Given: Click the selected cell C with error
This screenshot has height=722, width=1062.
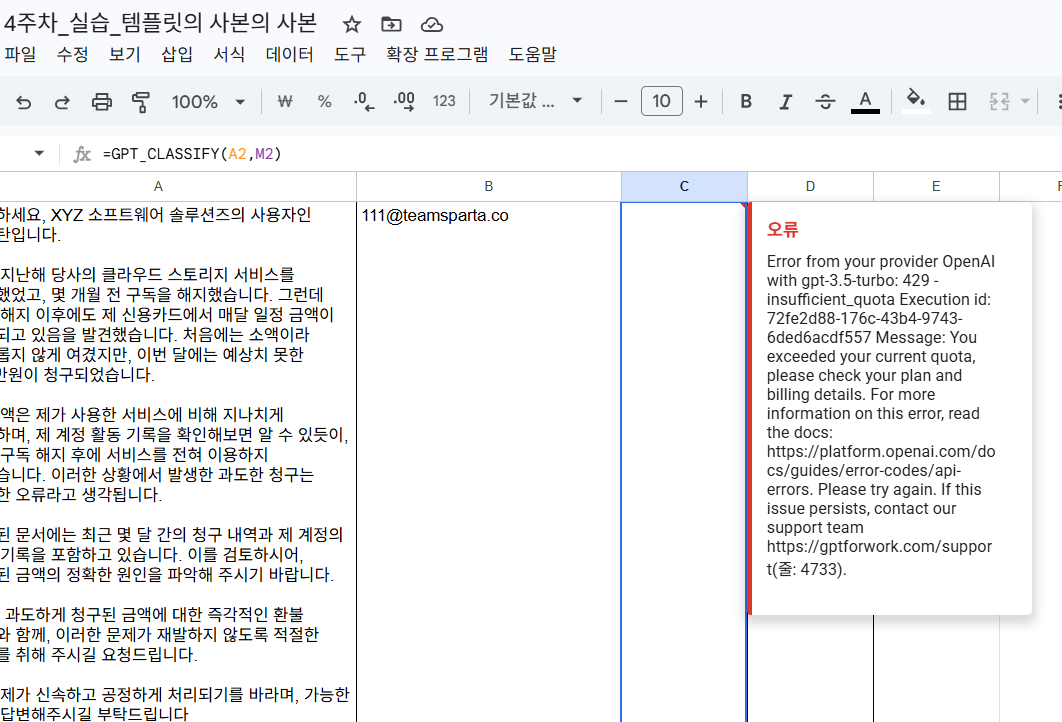Looking at the screenshot, I should [684, 462].
